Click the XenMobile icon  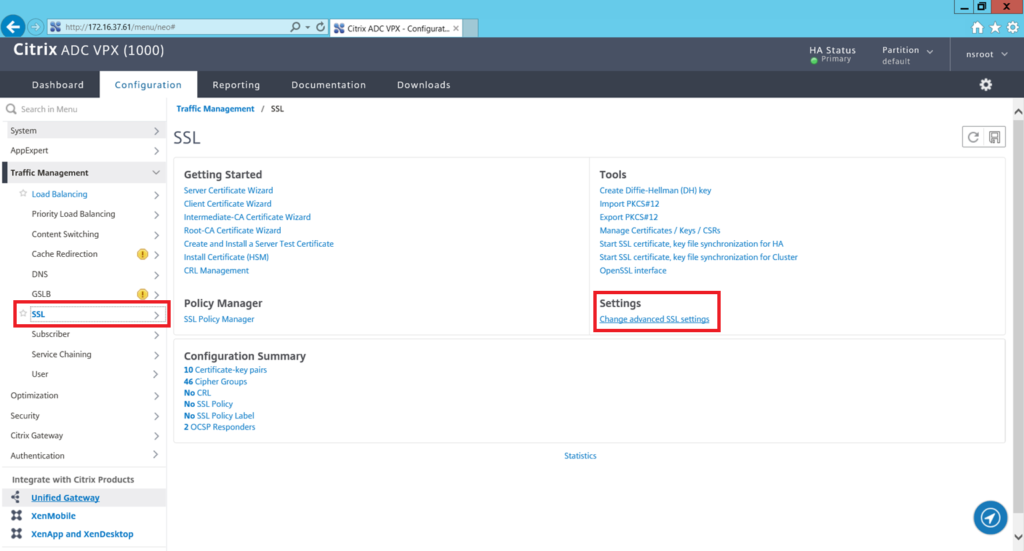point(16,515)
